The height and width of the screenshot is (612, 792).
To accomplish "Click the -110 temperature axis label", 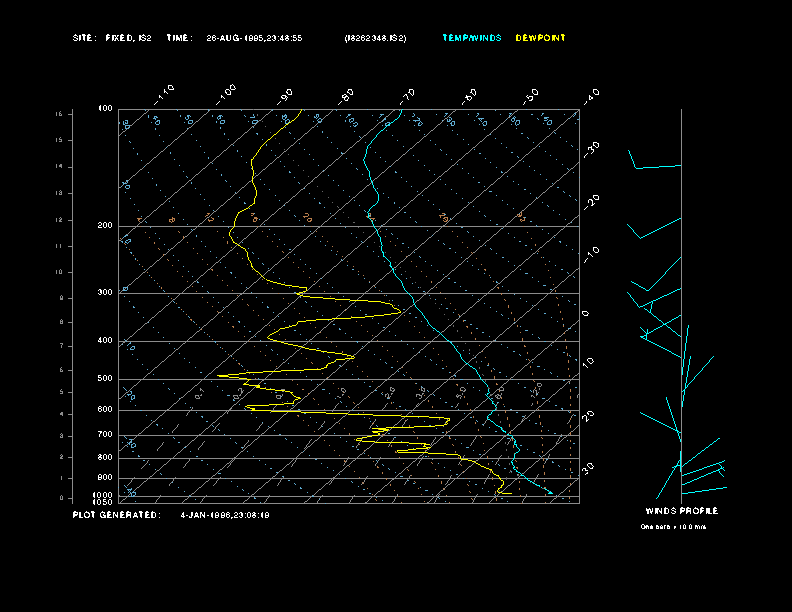I will [x=164, y=94].
